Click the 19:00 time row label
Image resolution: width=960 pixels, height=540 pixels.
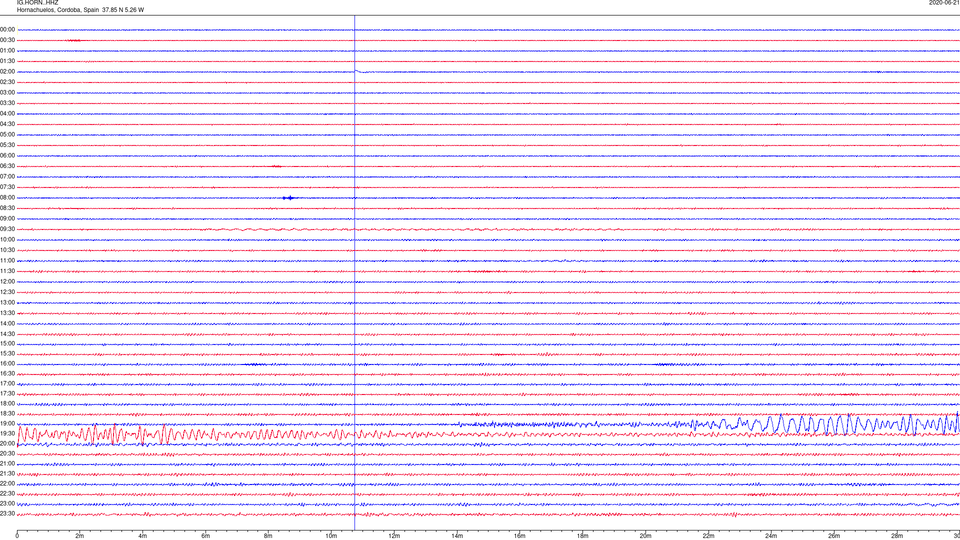click(x=7, y=424)
